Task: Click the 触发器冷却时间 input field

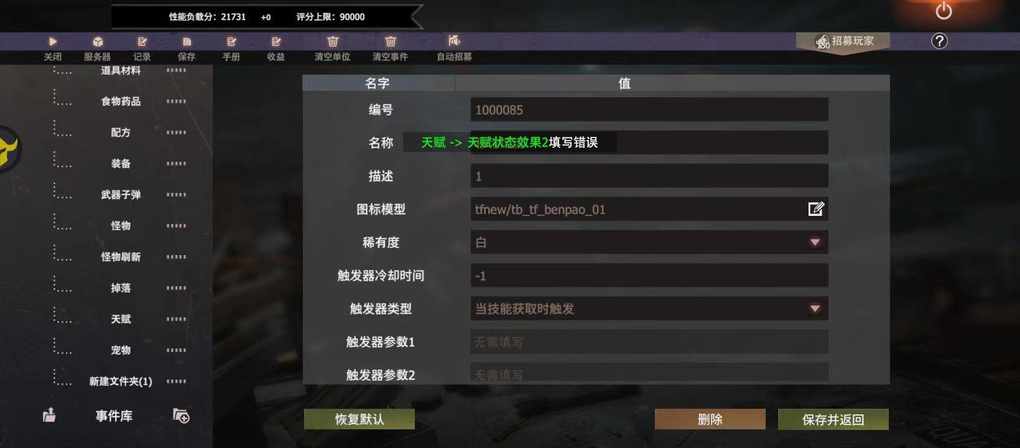Action: 649,275
